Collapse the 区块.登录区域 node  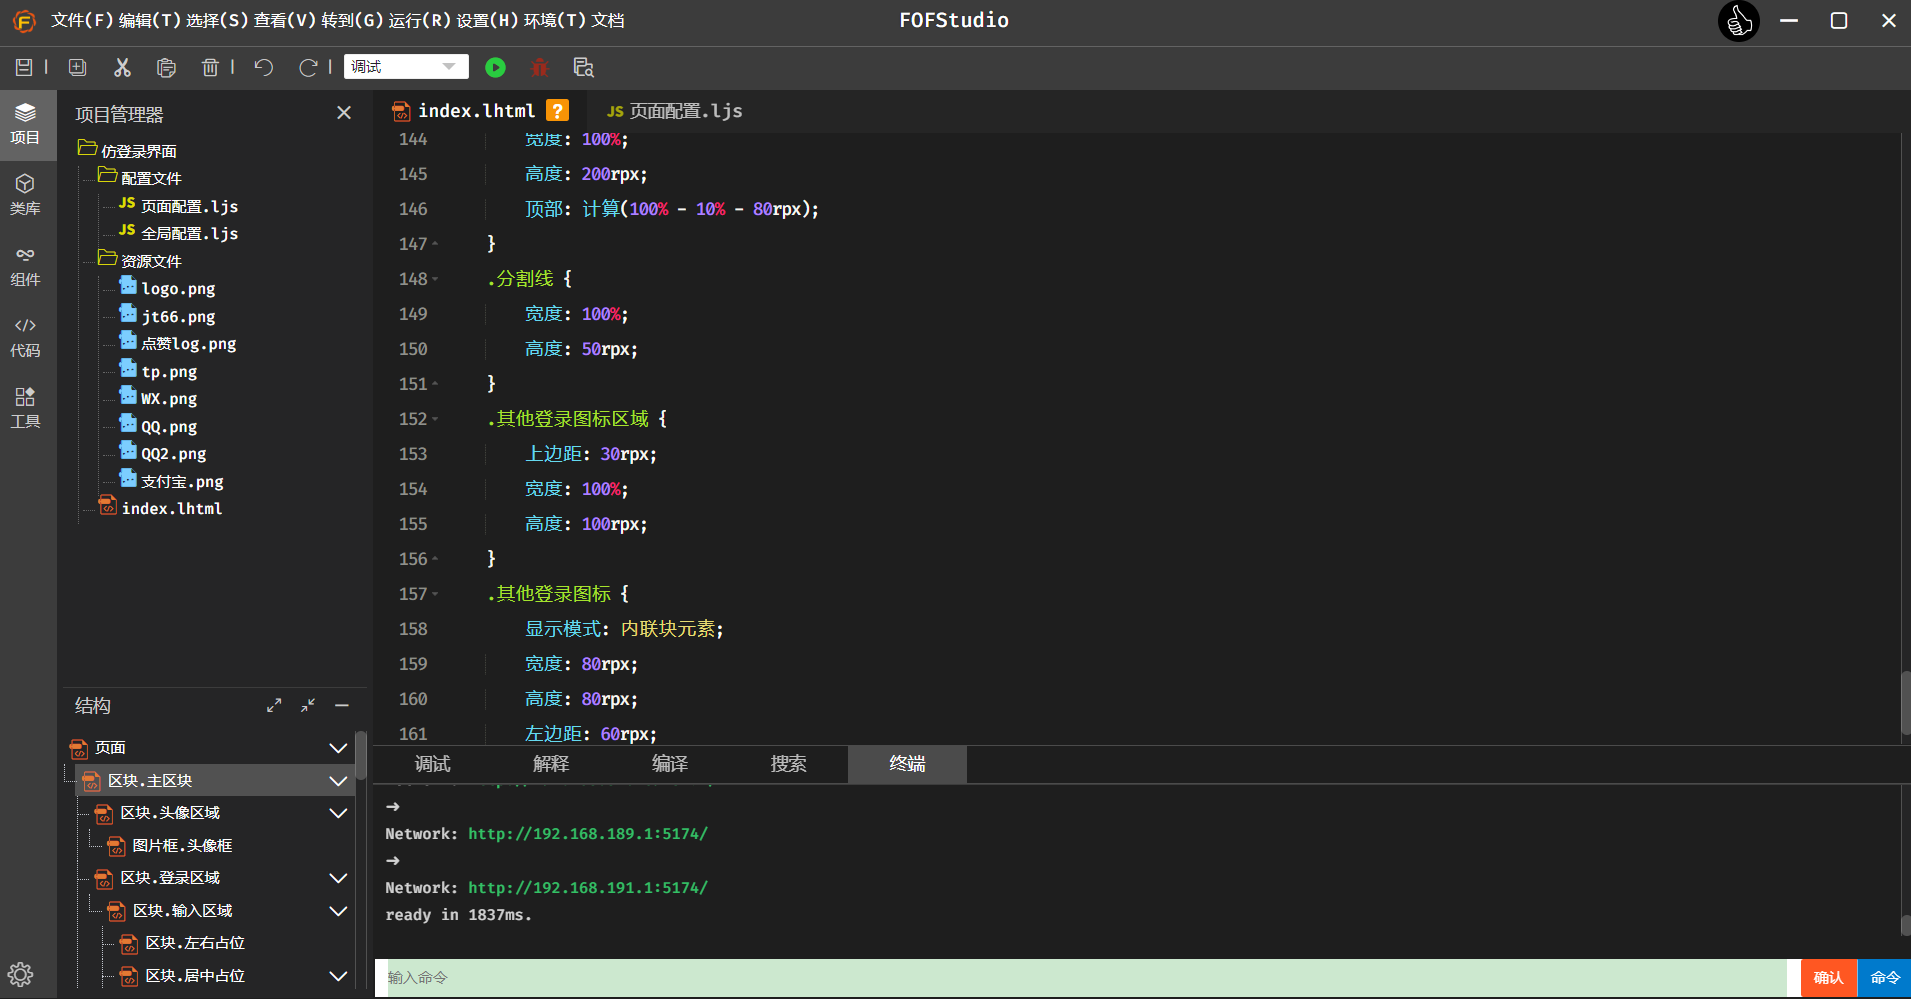[338, 878]
